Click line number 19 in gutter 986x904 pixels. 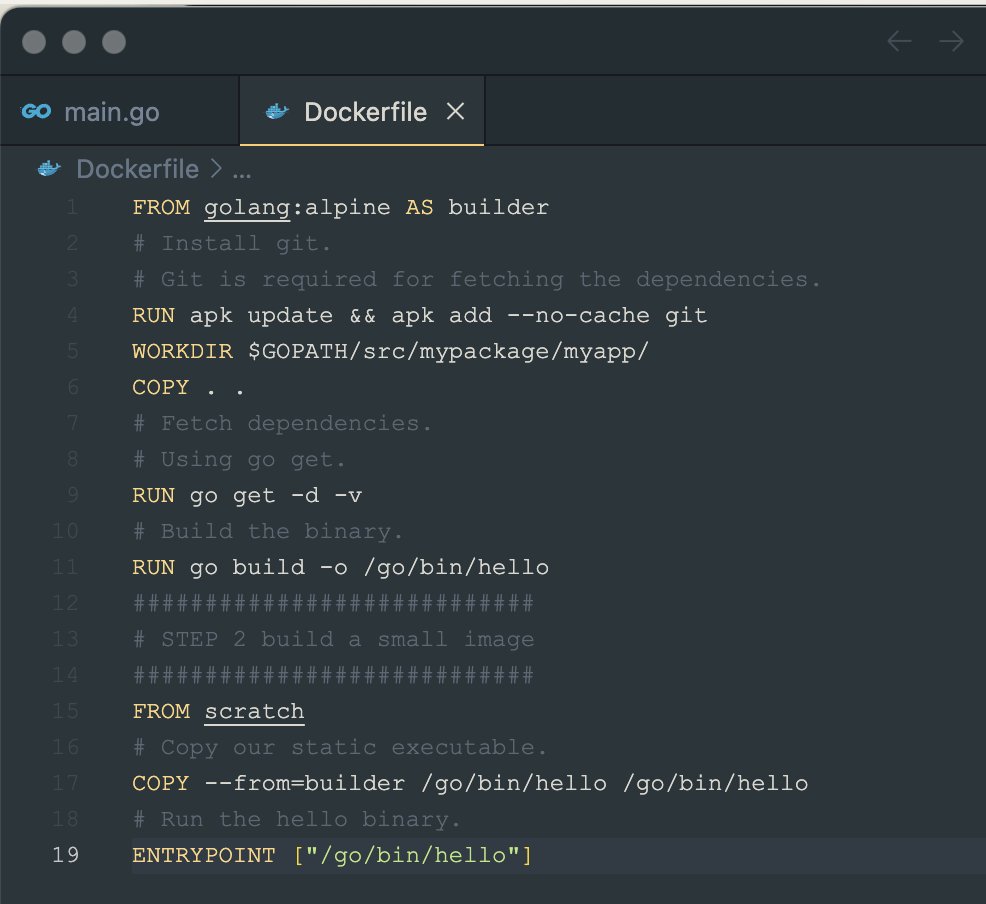pyautogui.click(x=65, y=855)
